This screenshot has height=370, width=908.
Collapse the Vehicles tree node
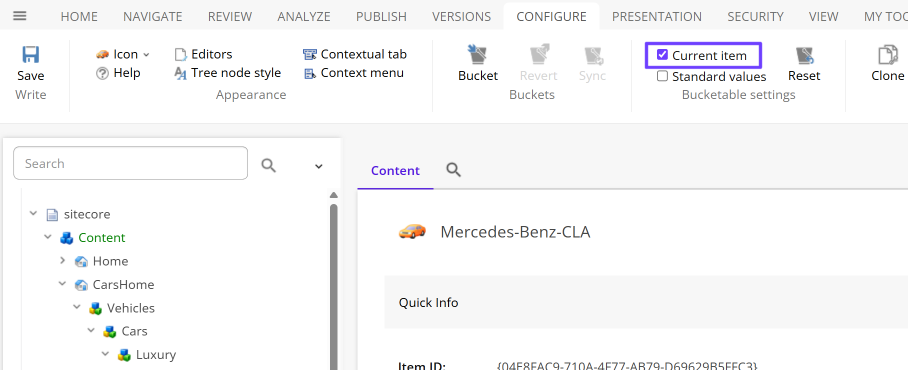[x=77, y=307]
